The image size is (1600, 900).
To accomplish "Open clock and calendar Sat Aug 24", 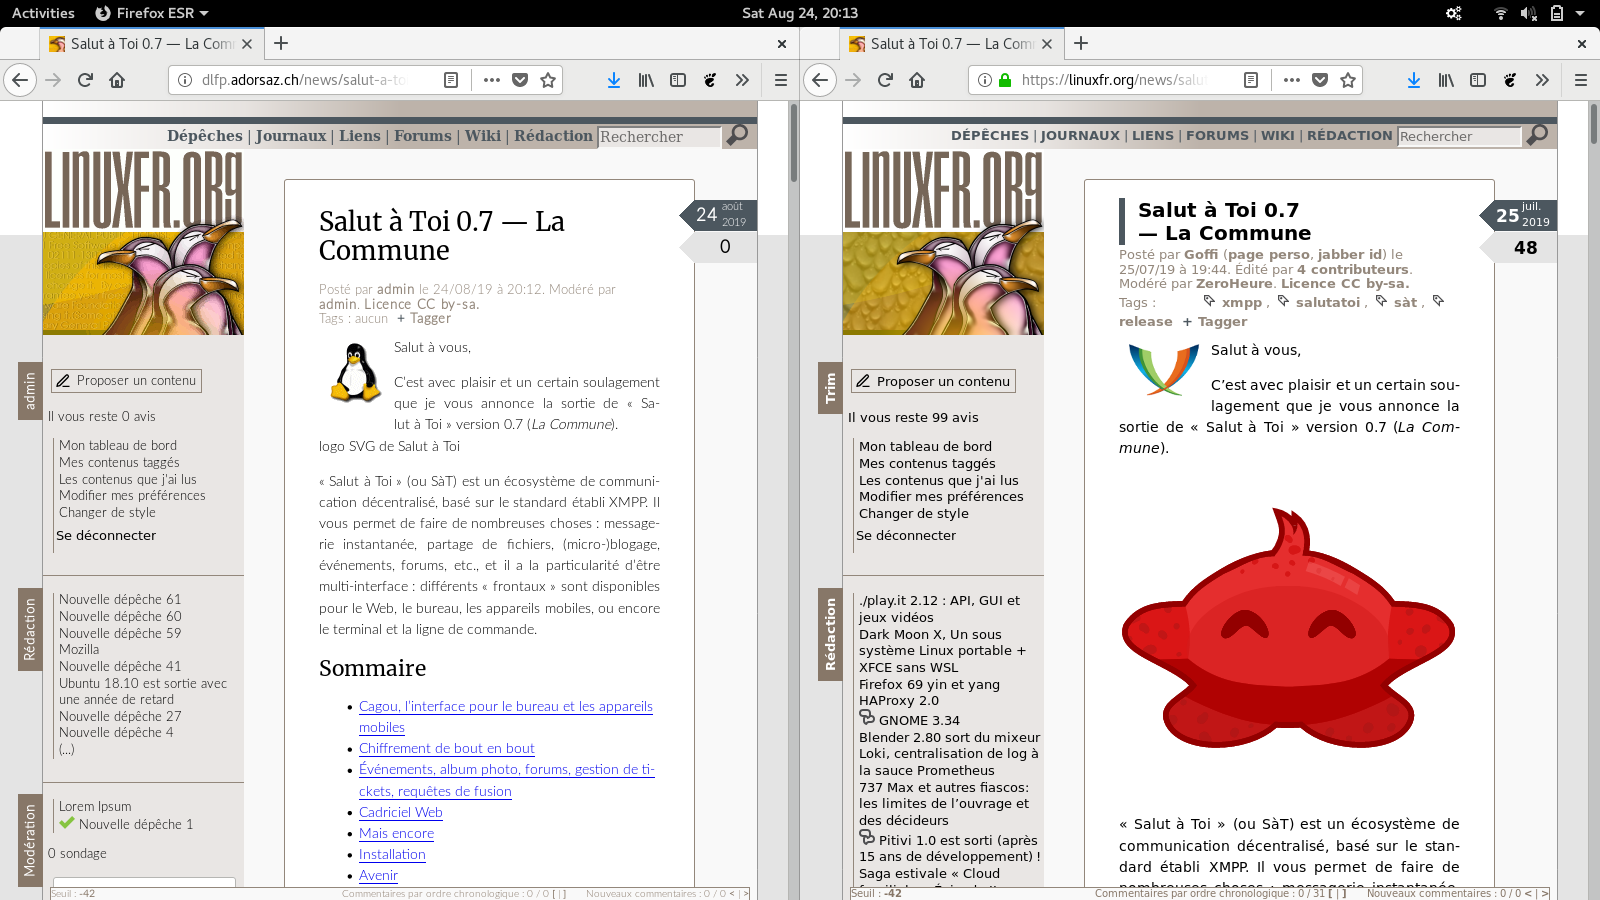I will 800,13.
